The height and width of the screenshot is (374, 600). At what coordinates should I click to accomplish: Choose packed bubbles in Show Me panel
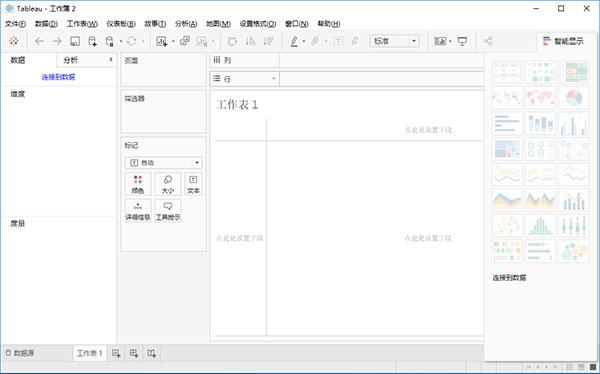coord(574,251)
